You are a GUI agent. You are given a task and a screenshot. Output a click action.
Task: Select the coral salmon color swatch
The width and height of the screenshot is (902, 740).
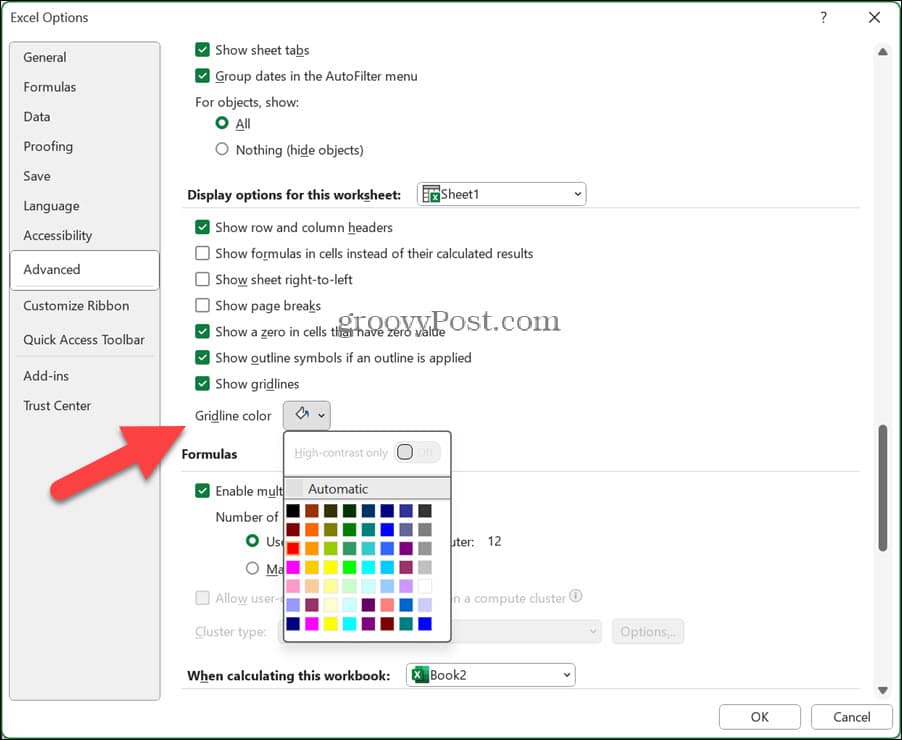click(387, 605)
